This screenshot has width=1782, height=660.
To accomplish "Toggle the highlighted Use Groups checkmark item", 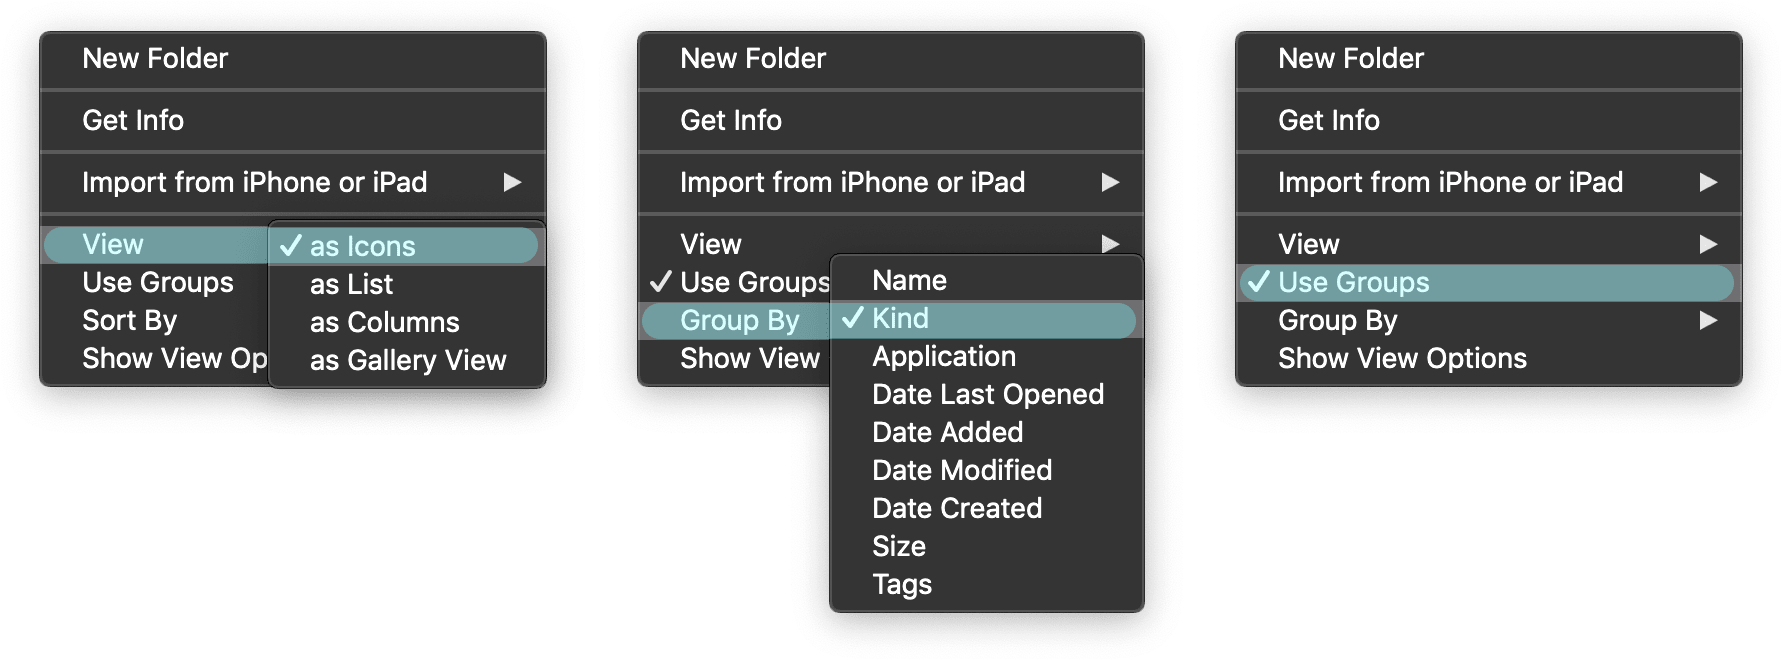I will click(x=1353, y=283).
